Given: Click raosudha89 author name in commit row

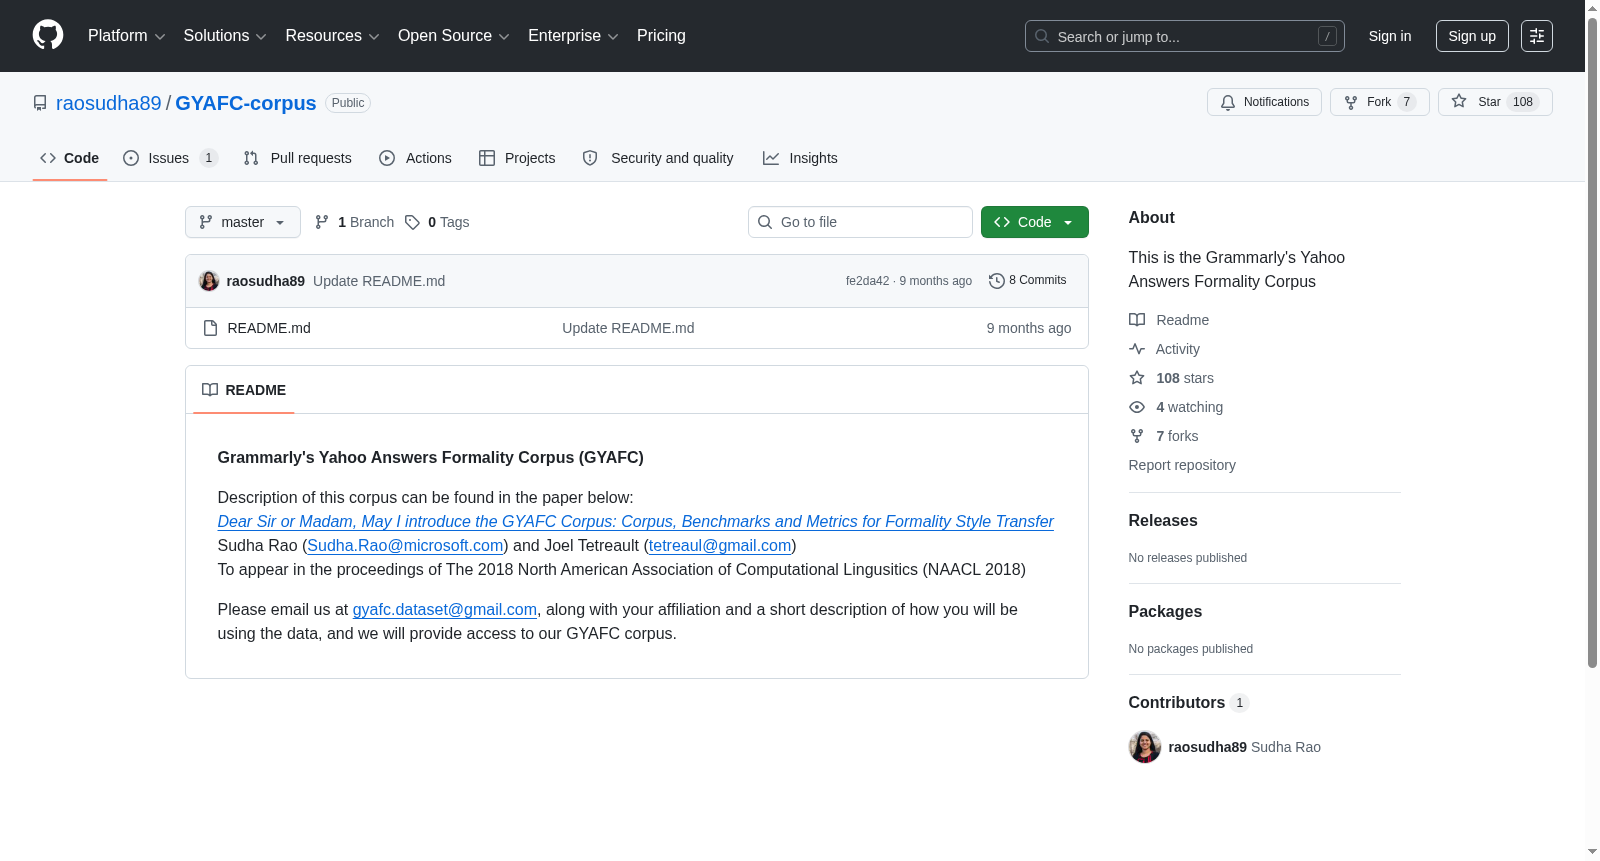Looking at the screenshot, I should tap(266, 281).
